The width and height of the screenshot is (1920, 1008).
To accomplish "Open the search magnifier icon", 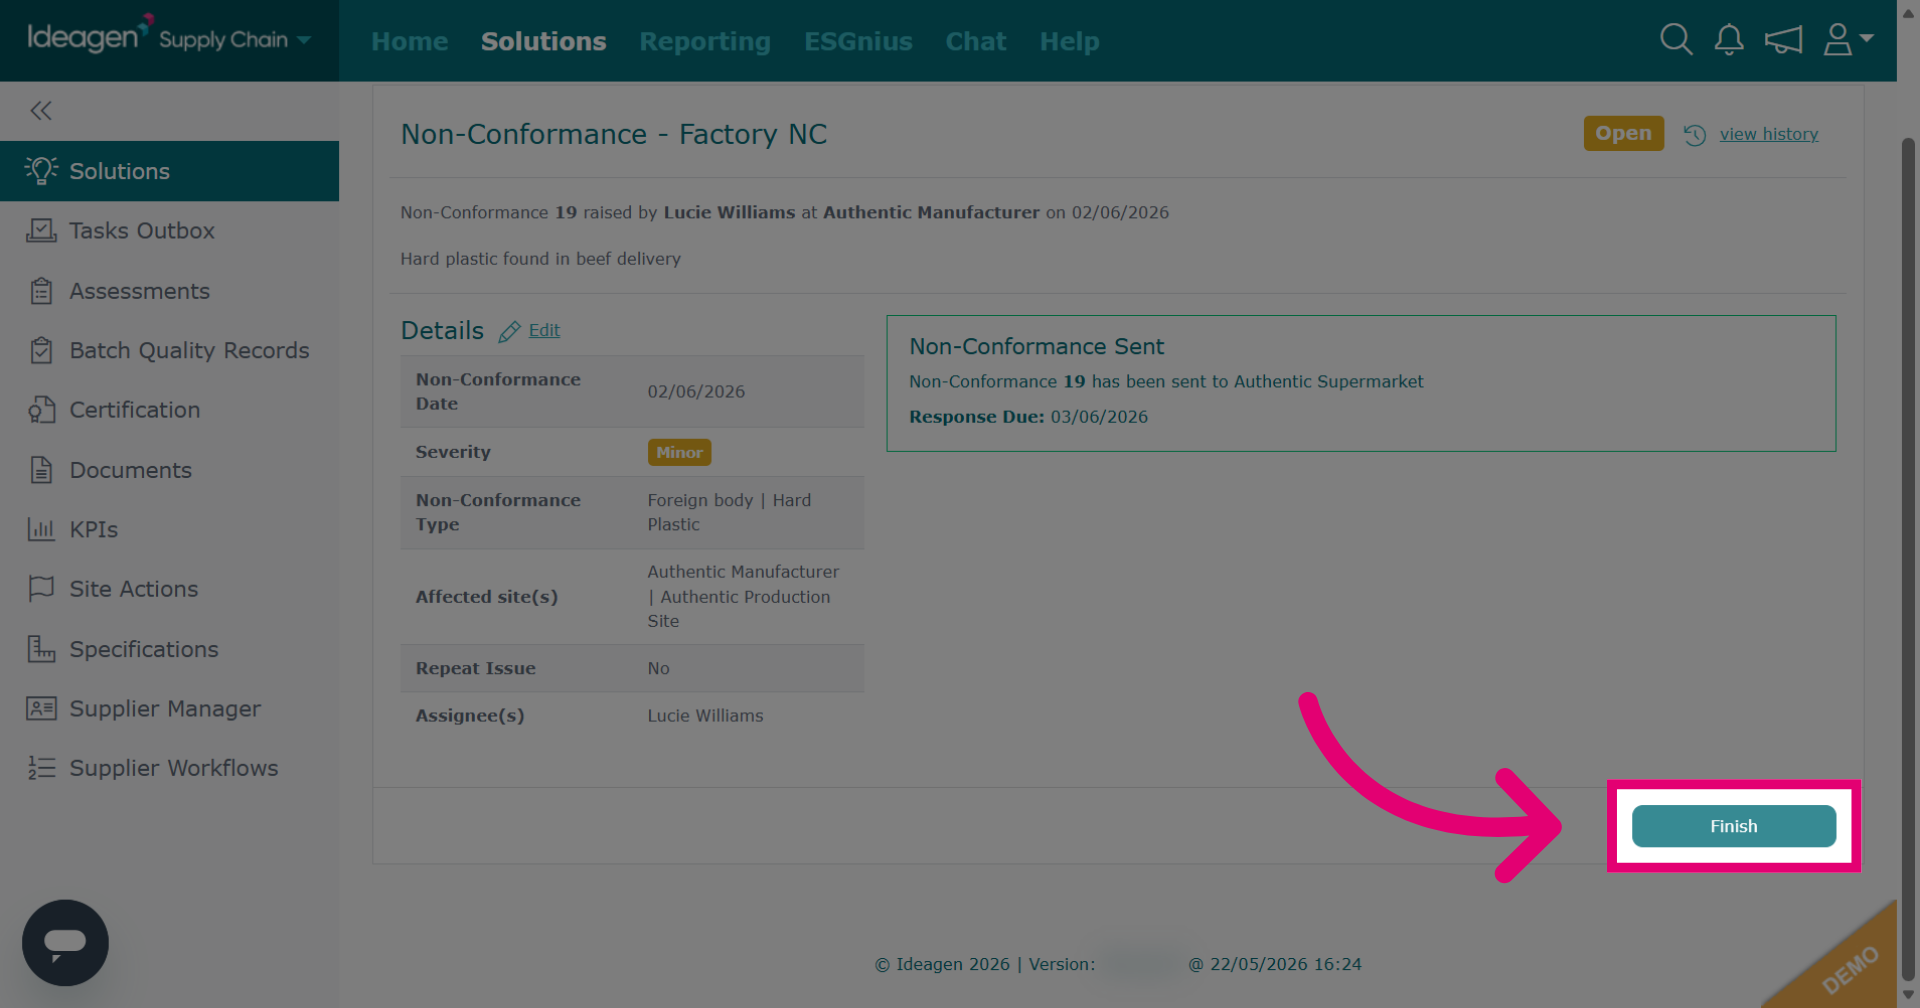I will tap(1676, 40).
